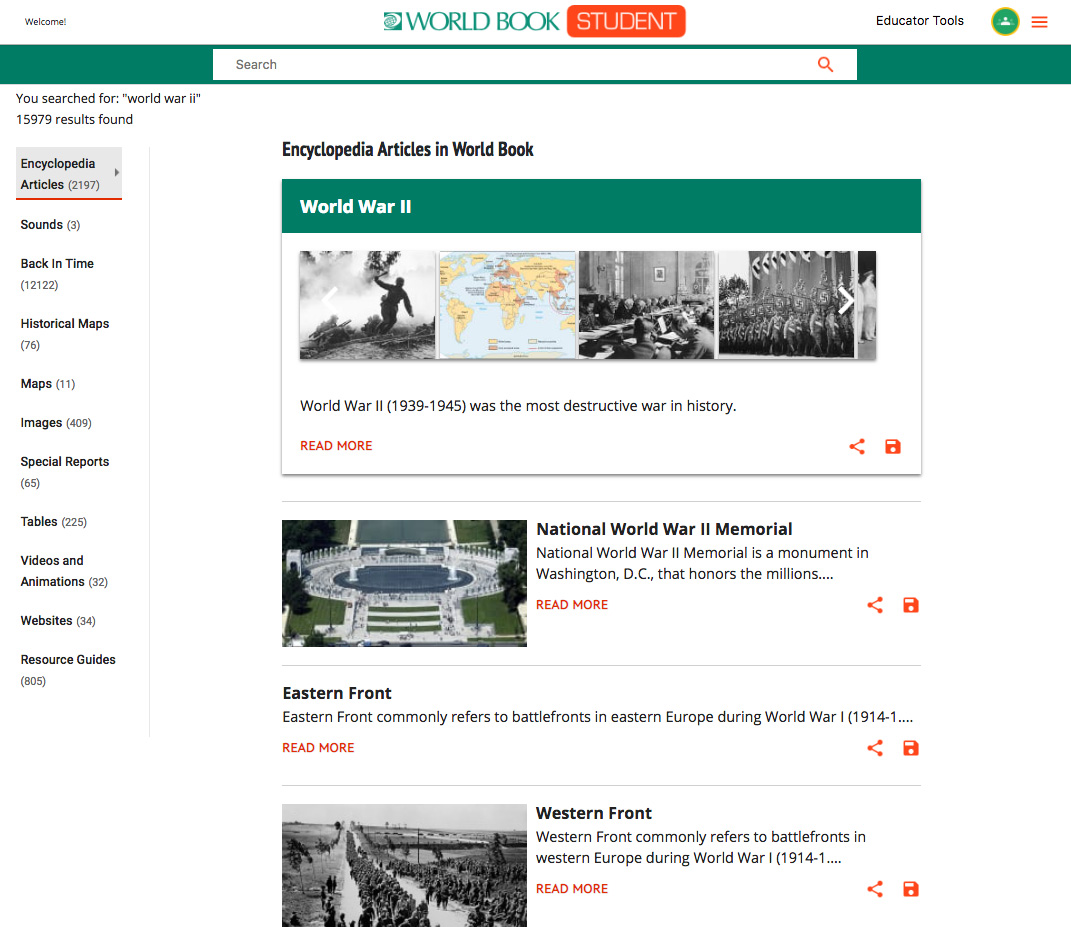Open the world map thumbnail
Viewport: 1071px width, 927px height.
click(x=507, y=305)
